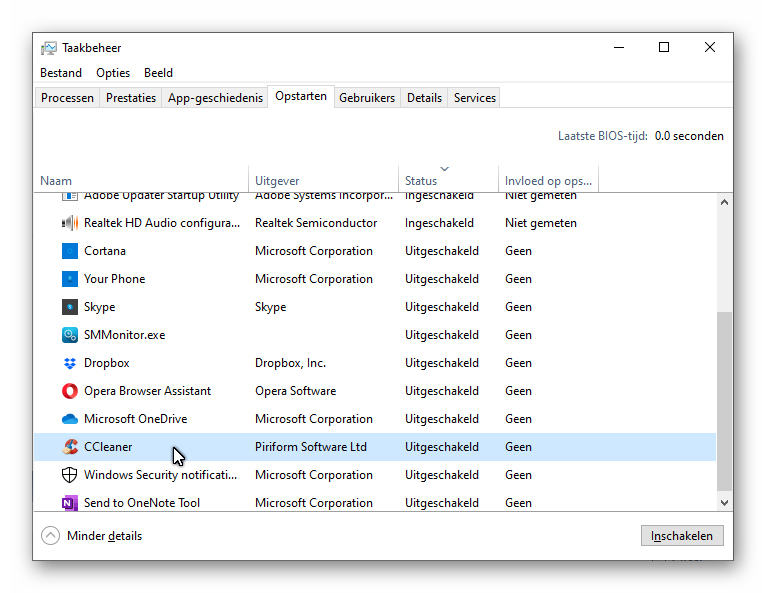Click the scrollbar down arrow
Image resolution: width=766 pixels, height=593 pixels.
(x=724, y=503)
